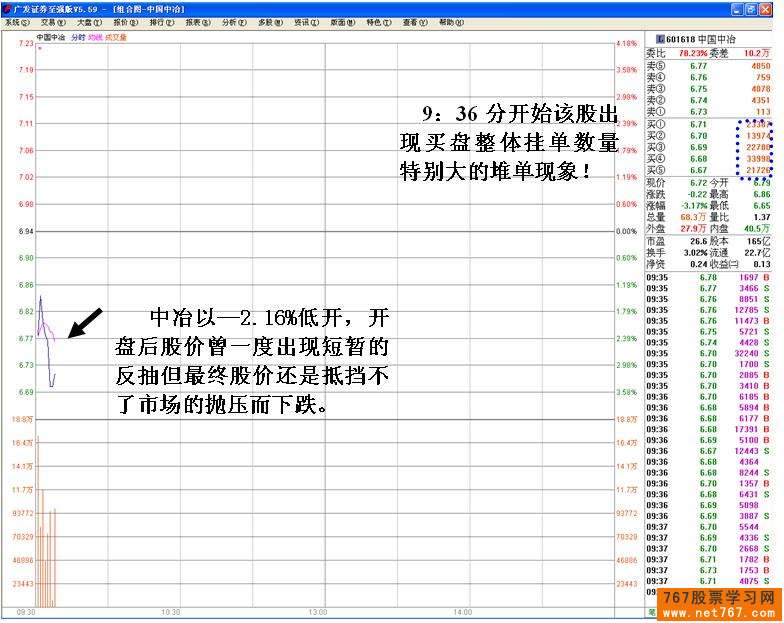
Task: Click the 成交量 legend label above the chart
Action: [116, 38]
